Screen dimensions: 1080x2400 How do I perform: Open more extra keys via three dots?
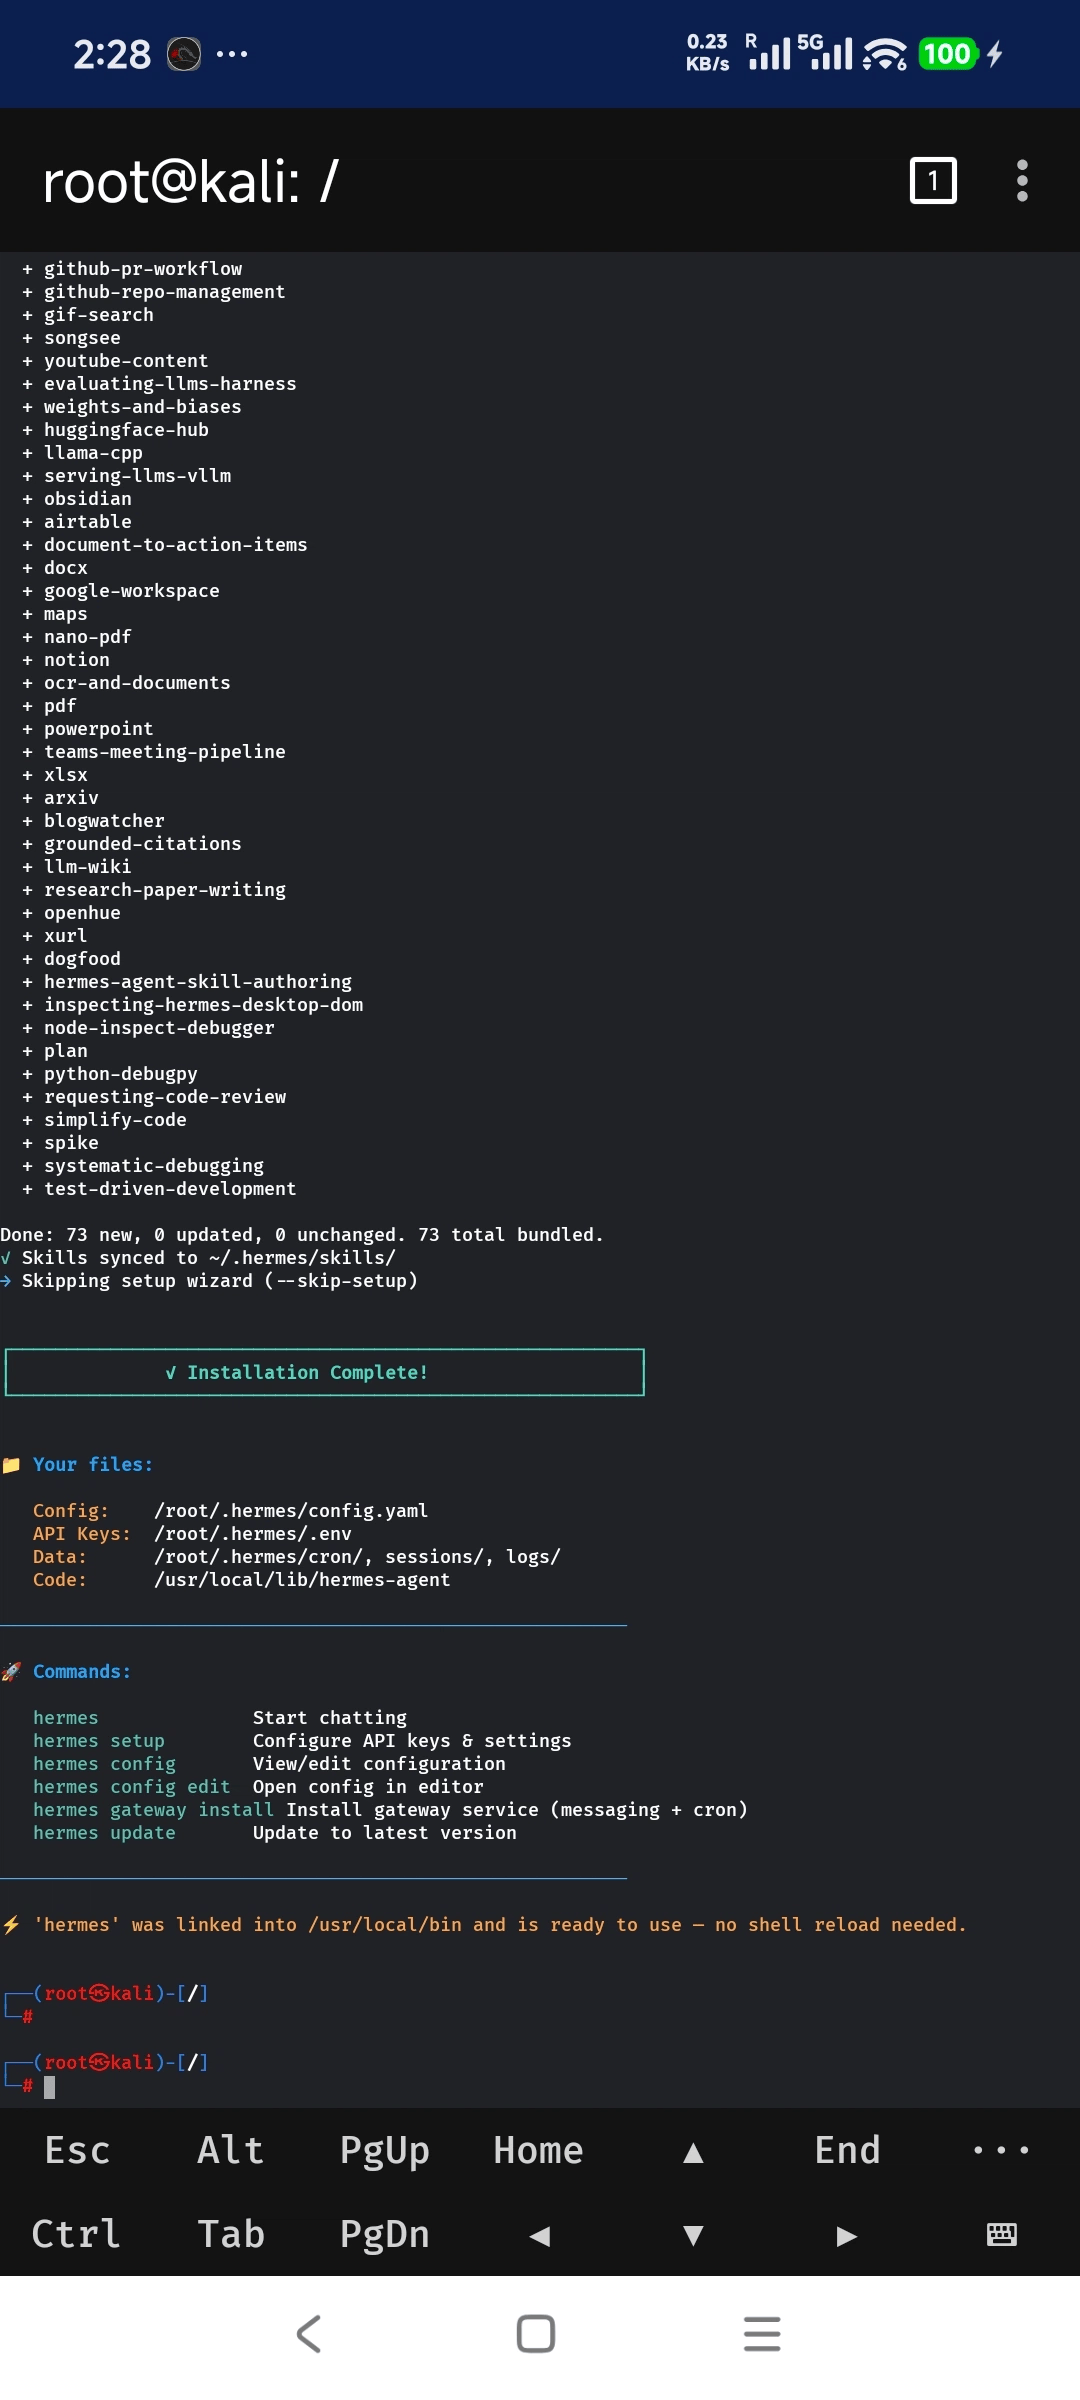coord(1001,2150)
